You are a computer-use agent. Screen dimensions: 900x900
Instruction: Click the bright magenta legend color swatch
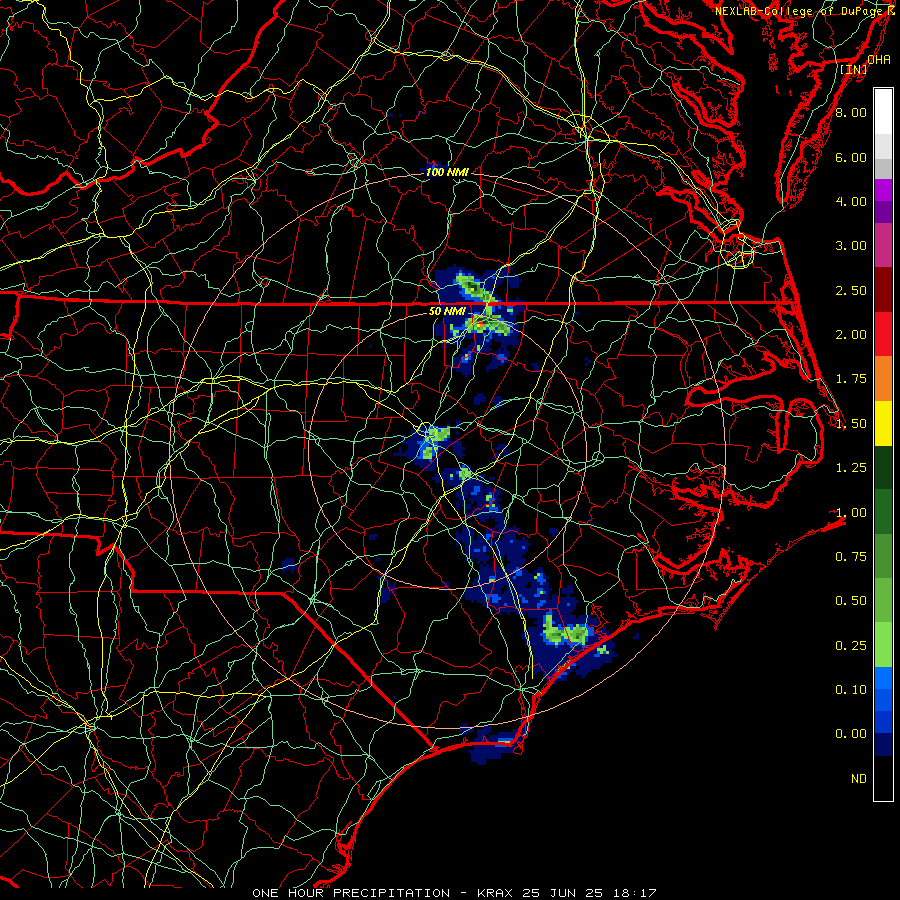(x=883, y=190)
